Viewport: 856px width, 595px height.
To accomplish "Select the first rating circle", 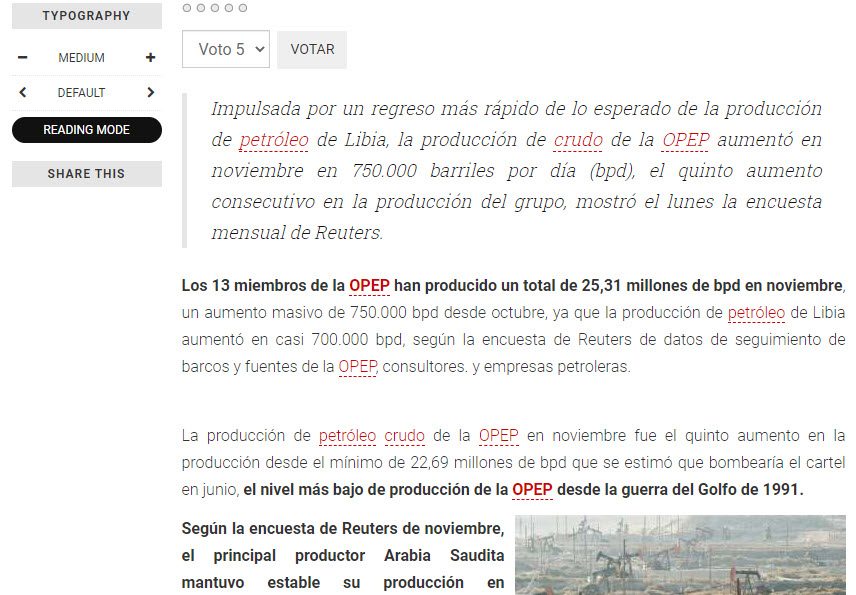I will [187, 8].
